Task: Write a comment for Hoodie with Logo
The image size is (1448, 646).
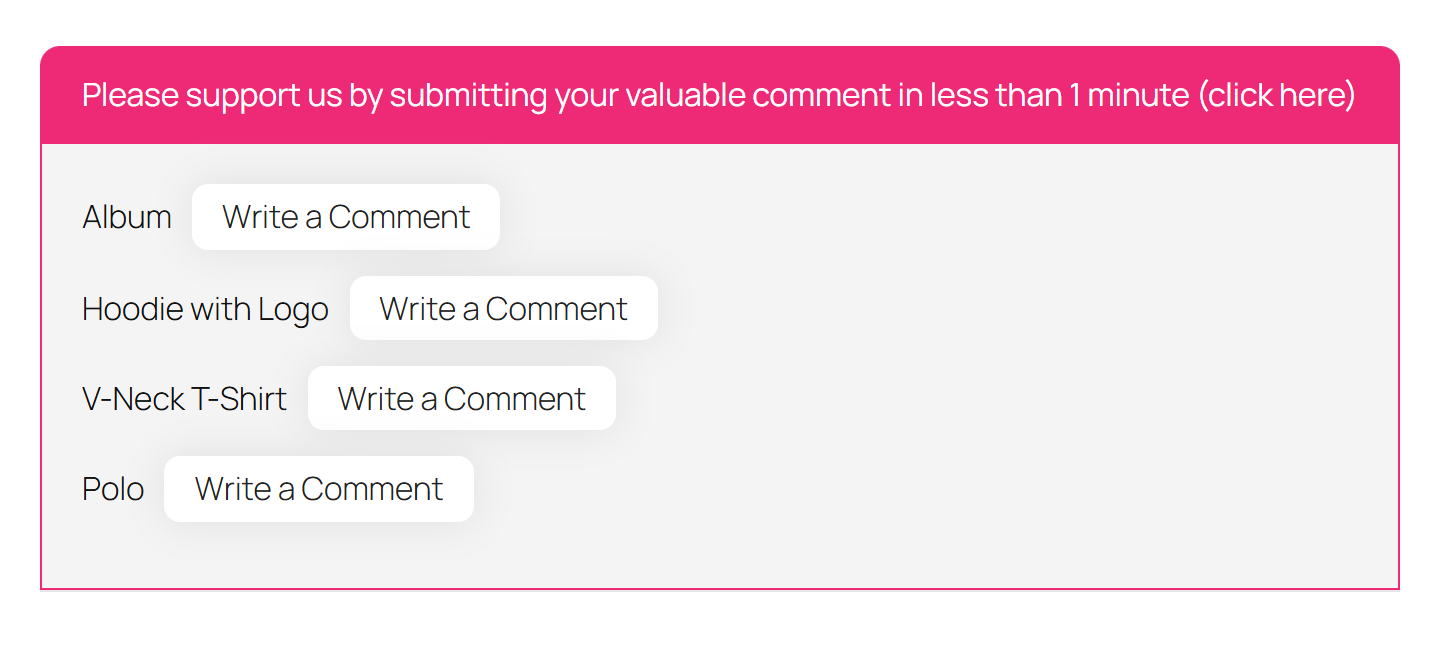Action: tap(503, 309)
